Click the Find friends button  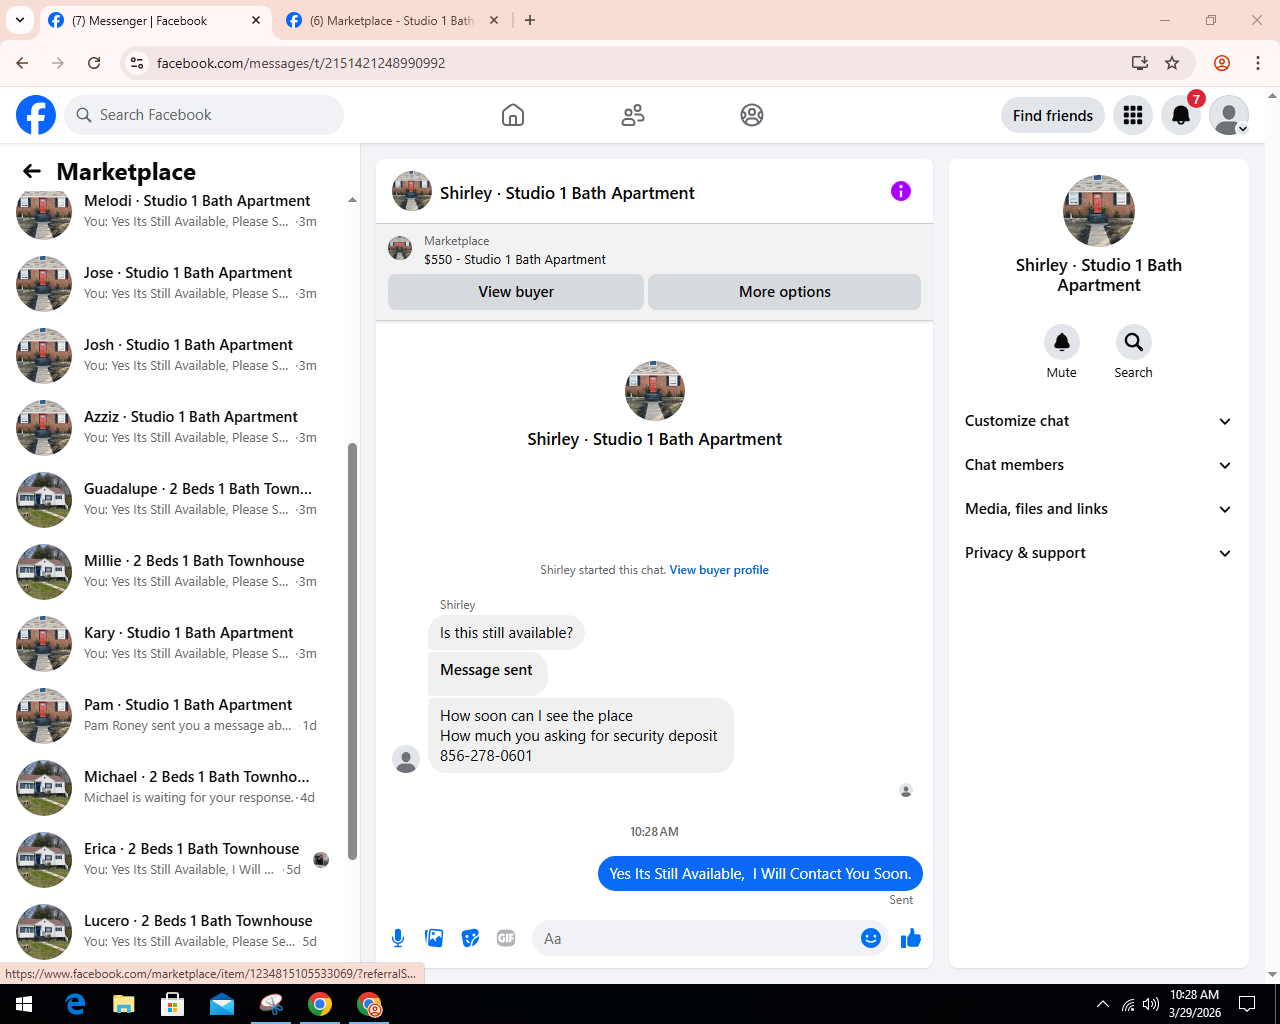(1053, 115)
